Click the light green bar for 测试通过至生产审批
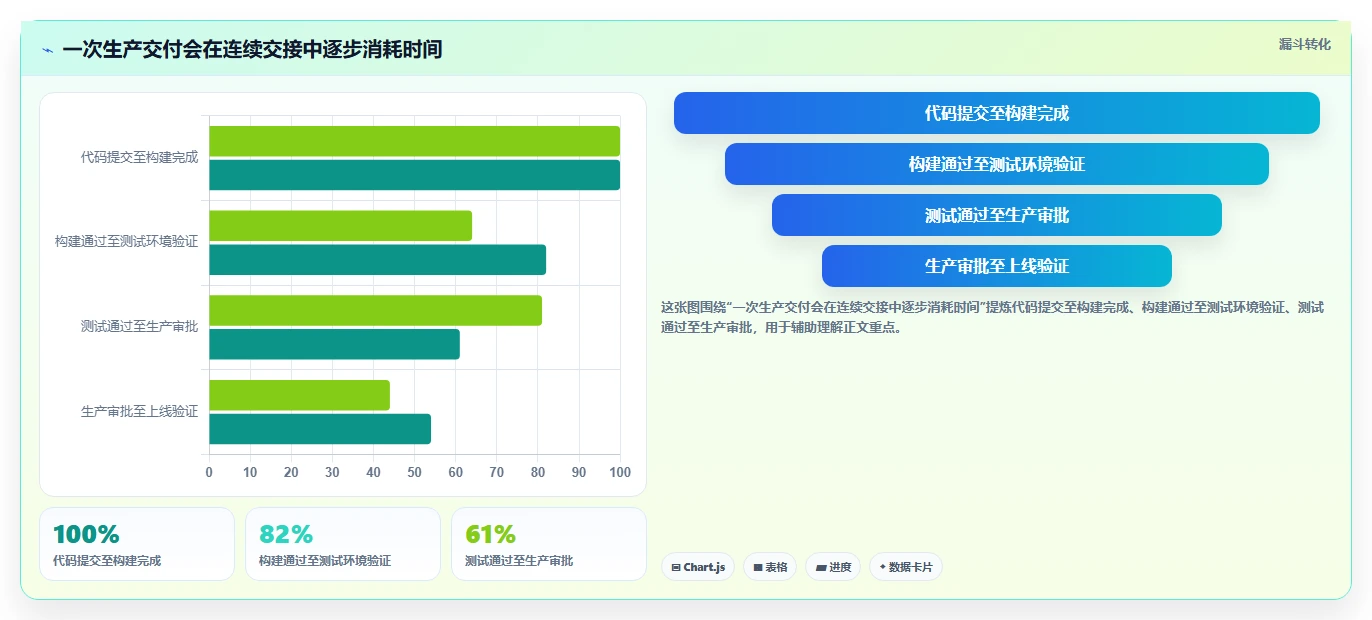This screenshot has height=620, width=1372. coord(375,310)
